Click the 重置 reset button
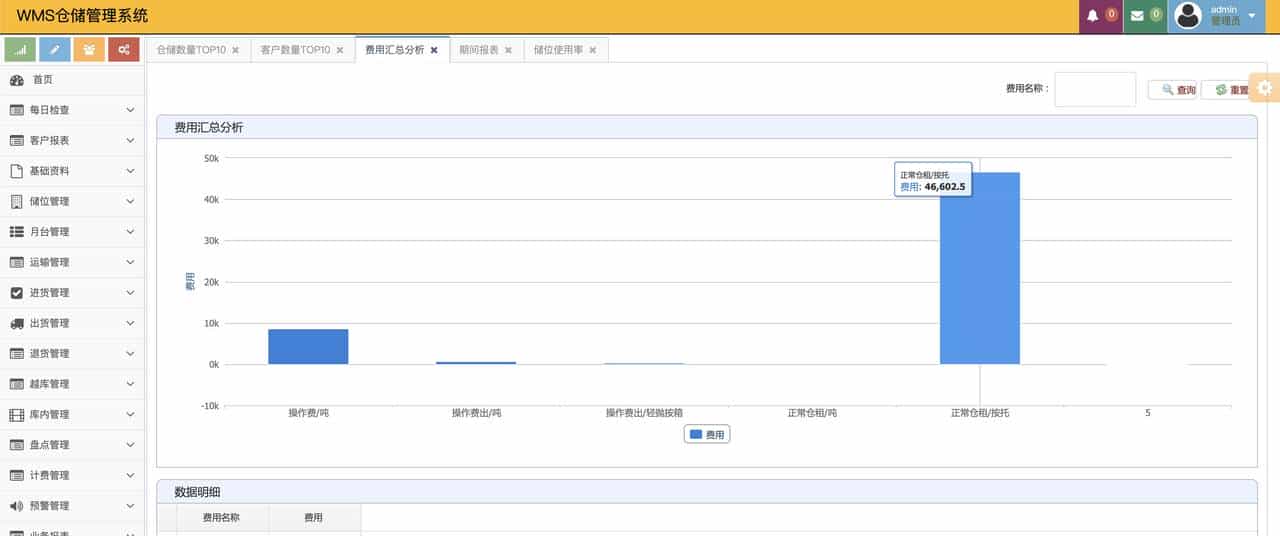 [x=1226, y=90]
